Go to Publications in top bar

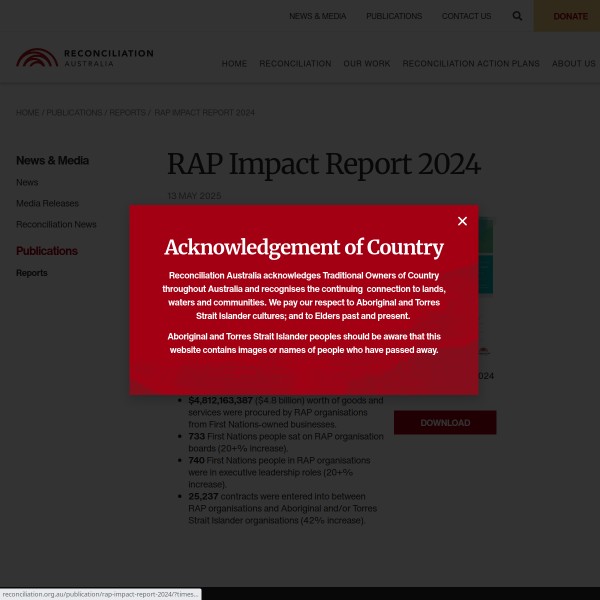(x=393, y=16)
